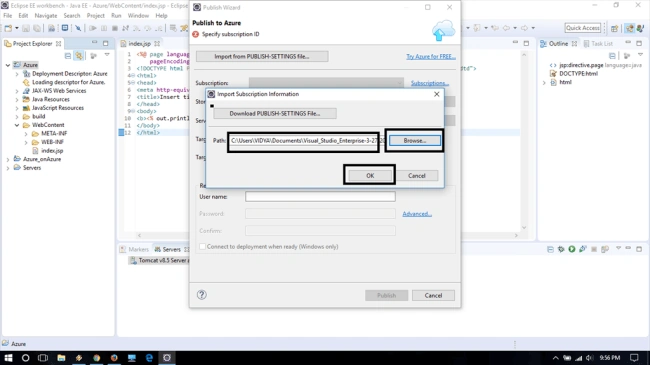
Task: Expand the build folder
Action: pos(17,117)
